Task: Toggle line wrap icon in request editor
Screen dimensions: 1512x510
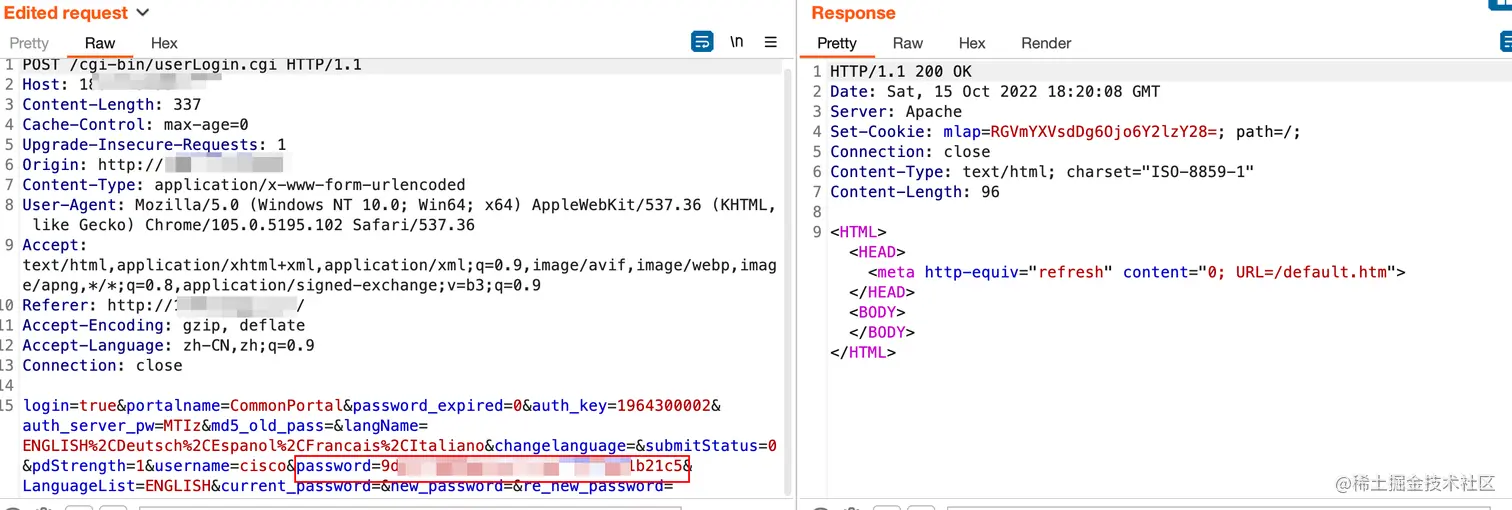Action: point(702,42)
